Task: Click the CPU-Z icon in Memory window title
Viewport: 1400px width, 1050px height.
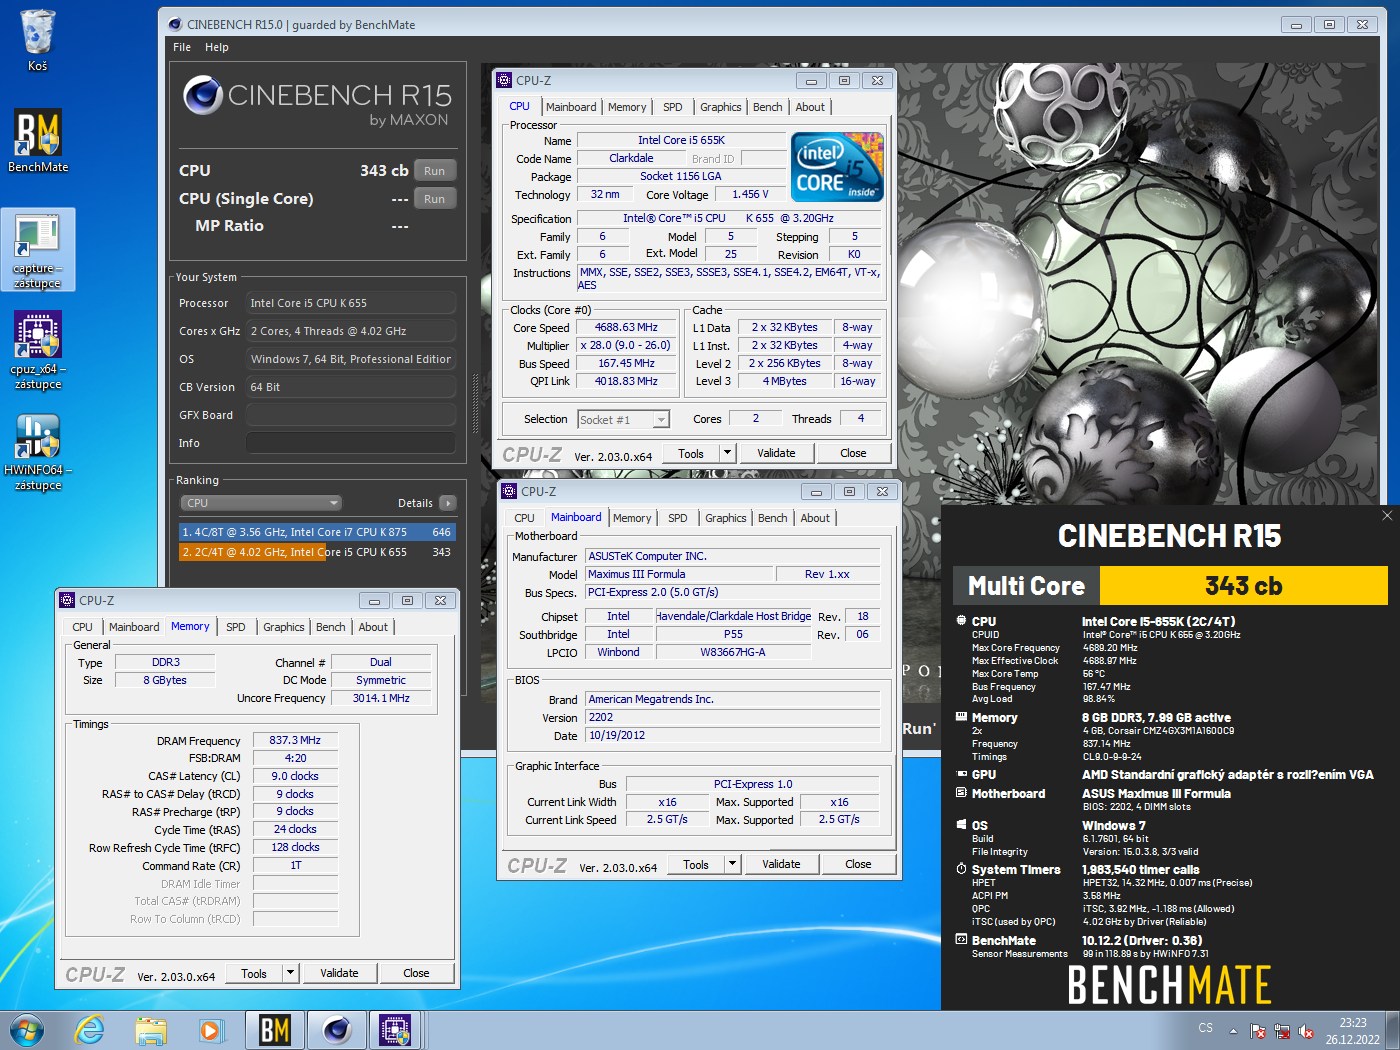Action: click(x=67, y=600)
